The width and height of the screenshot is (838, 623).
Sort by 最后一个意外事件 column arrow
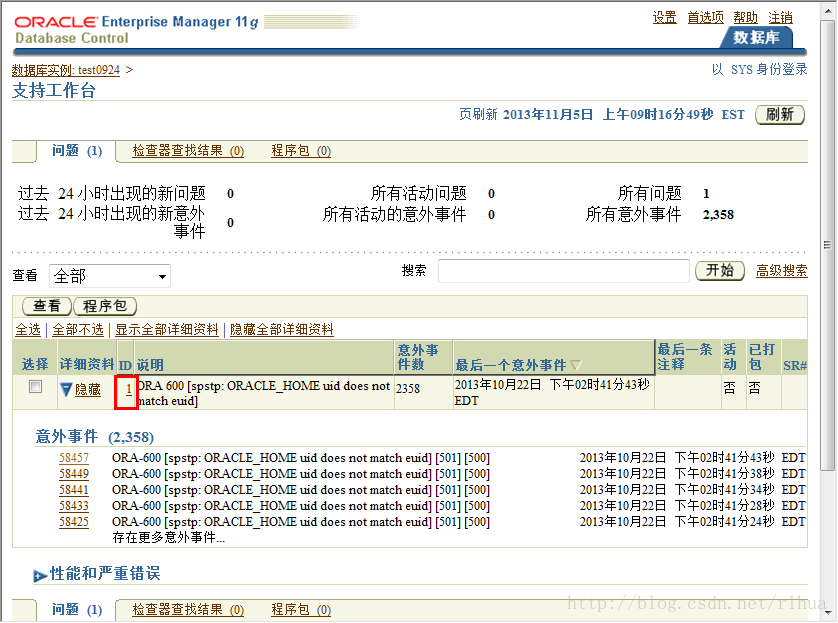tap(575, 365)
